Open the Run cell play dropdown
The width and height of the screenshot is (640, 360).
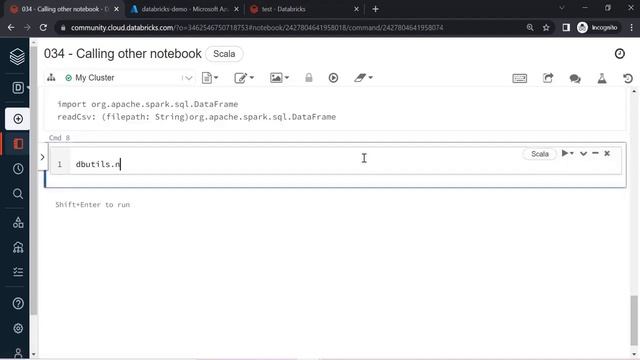[x=567, y=153]
